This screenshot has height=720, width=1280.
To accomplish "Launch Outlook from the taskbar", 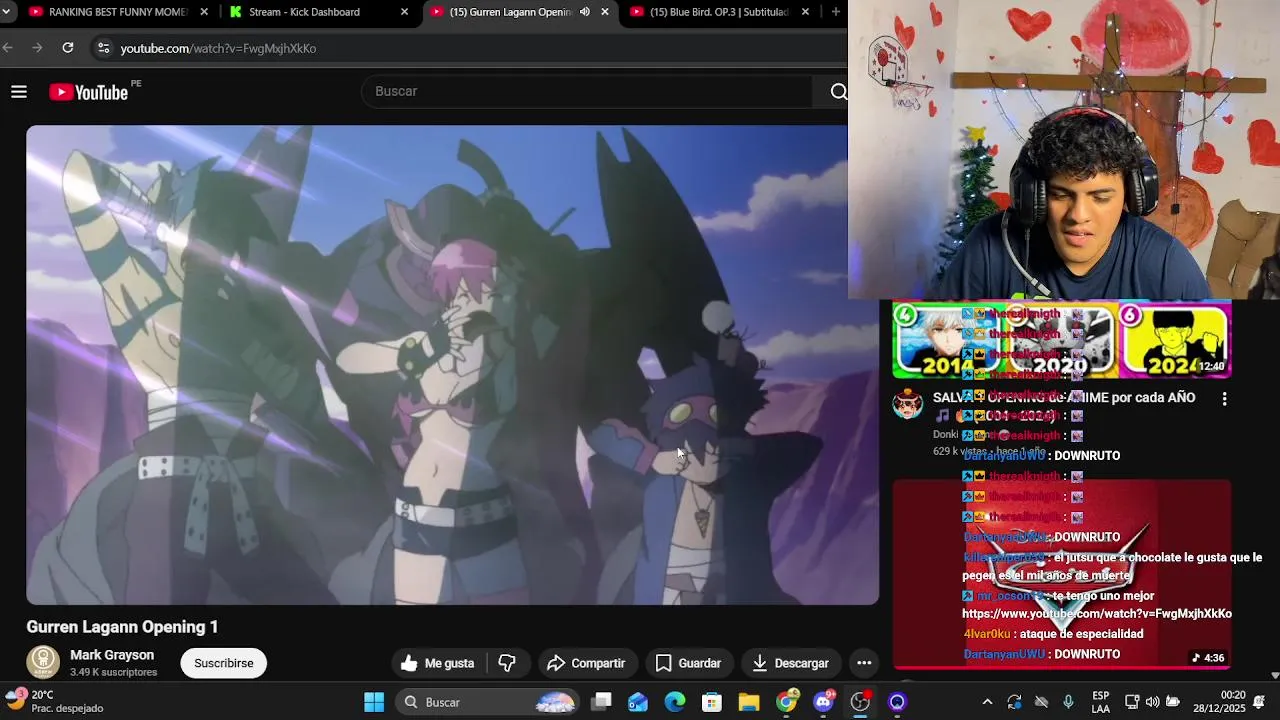I will pos(638,702).
